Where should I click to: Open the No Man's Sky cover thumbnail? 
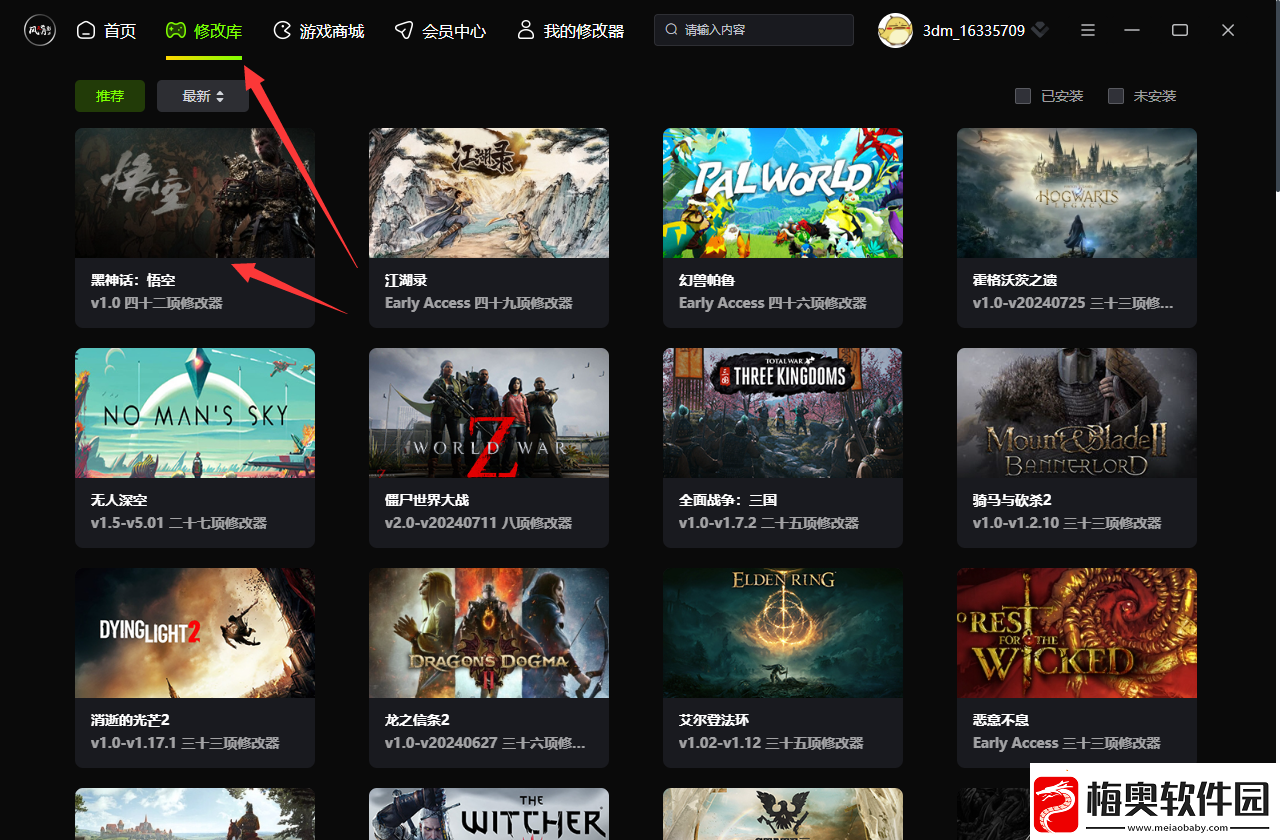[x=195, y=413]
